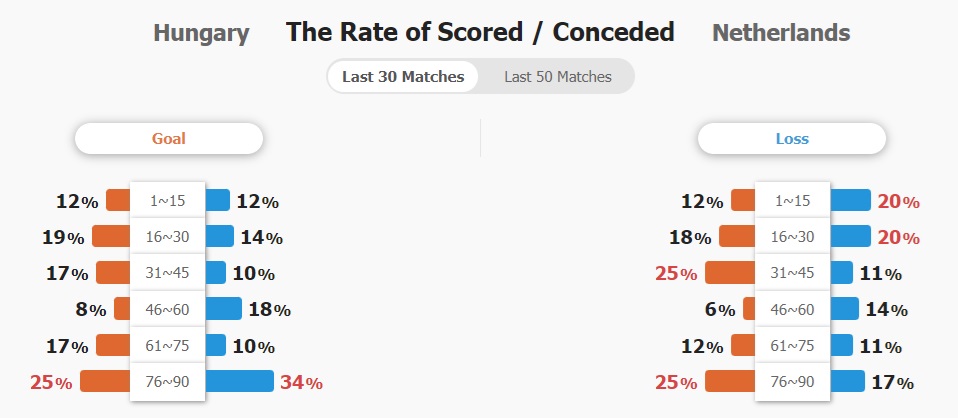Select the 46~60 interval in Goal chart

tap(168, 309)
